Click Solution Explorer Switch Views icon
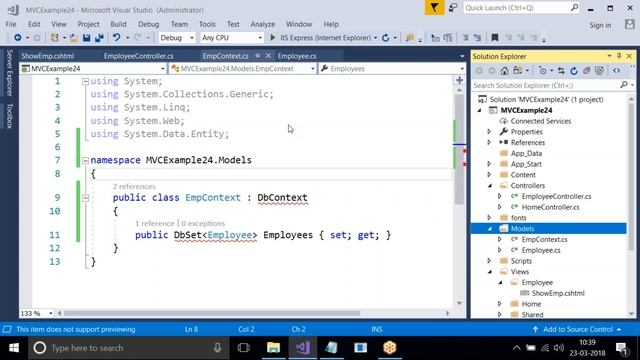The image size is (640, 360). coord(518,71)
